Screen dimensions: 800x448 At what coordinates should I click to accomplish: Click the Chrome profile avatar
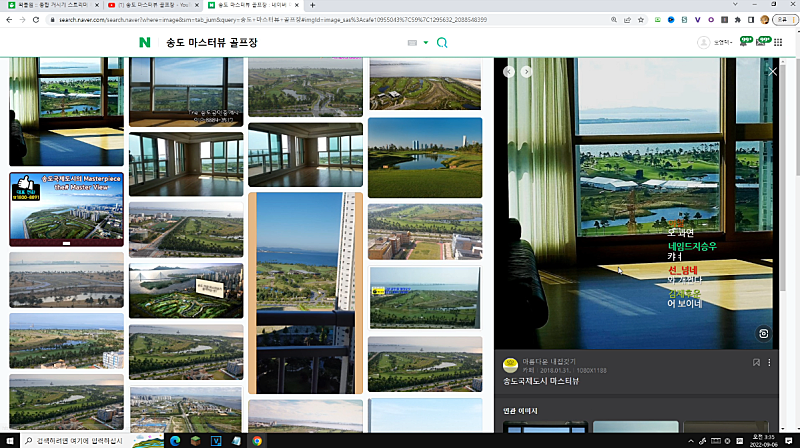[764, 19]
